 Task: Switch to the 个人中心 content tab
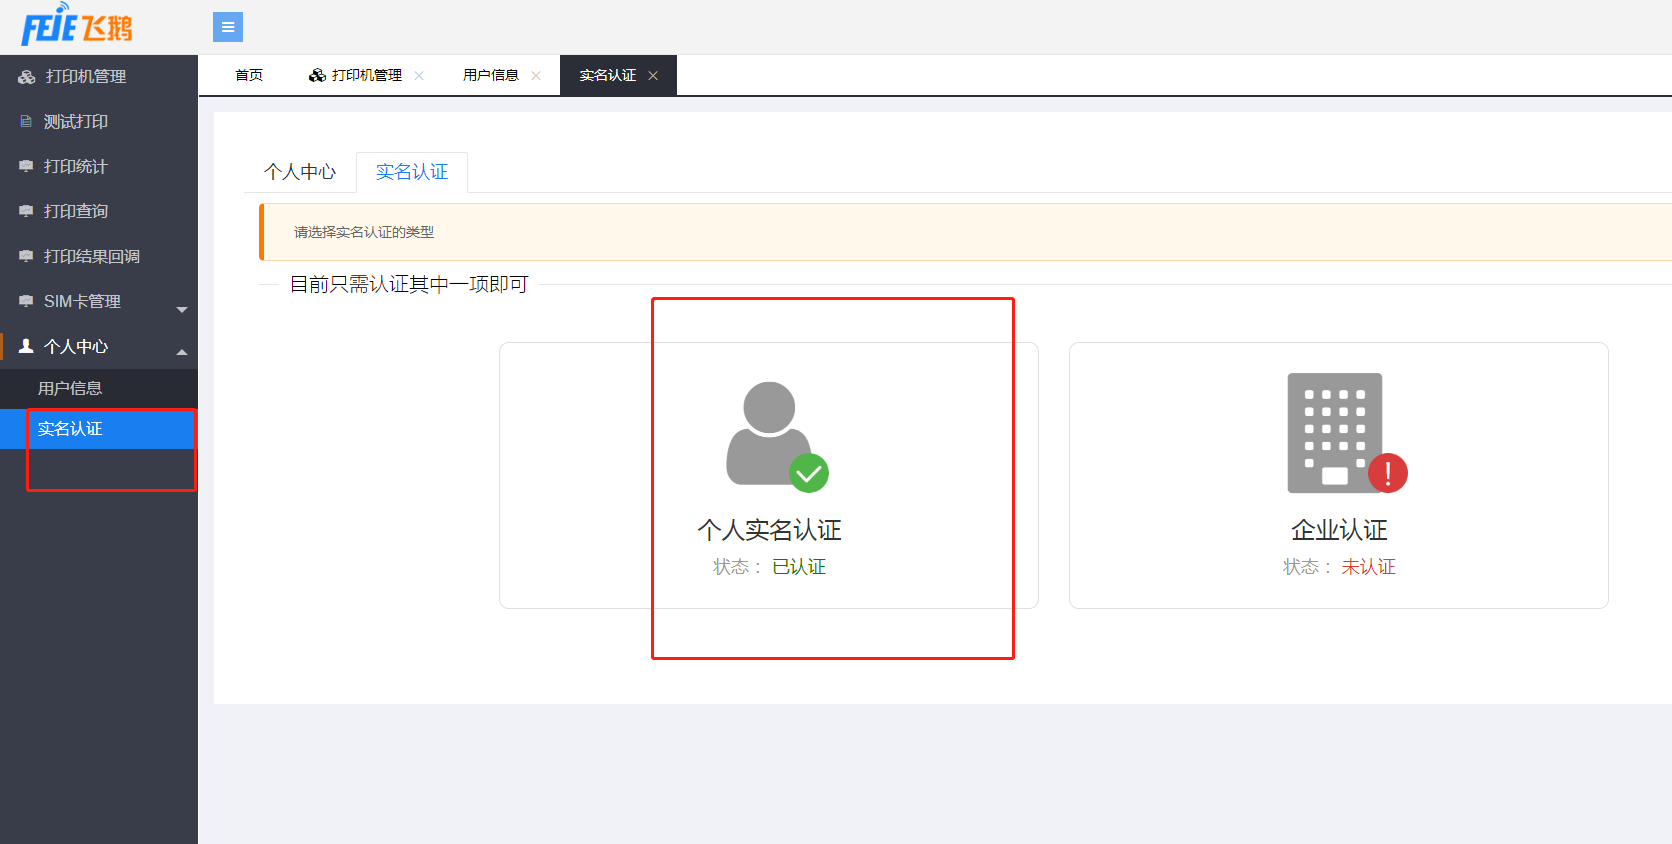(x=300, y=172)
